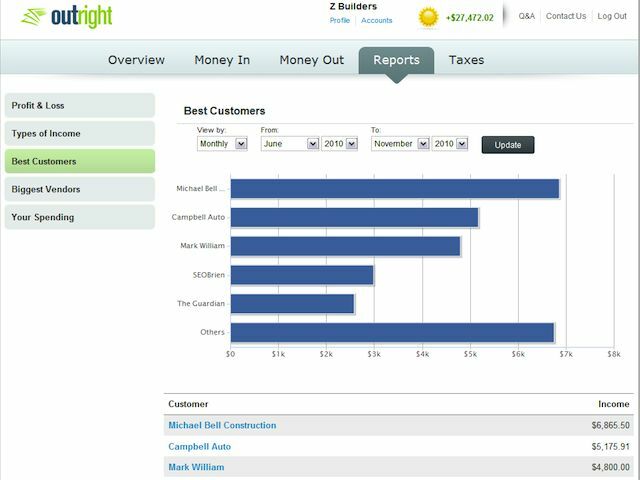Open the Campbell Auto customer link
The width and height of the screenshot is (640, 480).
(x=199, y=447)
